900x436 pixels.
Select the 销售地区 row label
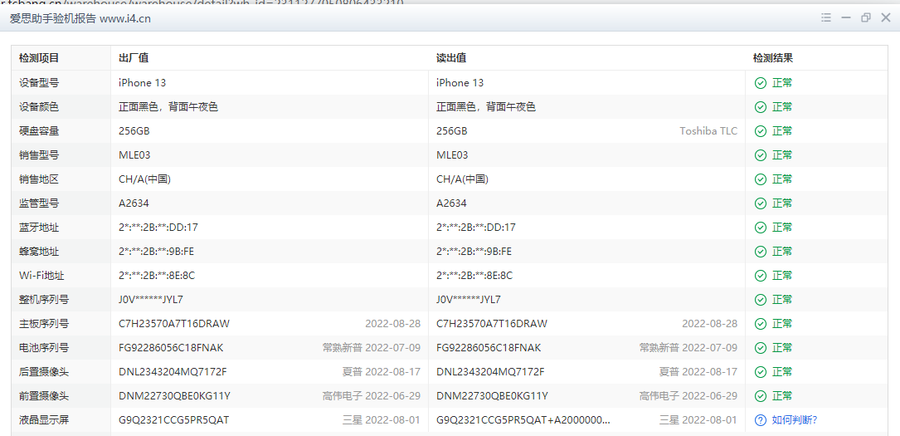pyautogui.click(x=39, y=179)
